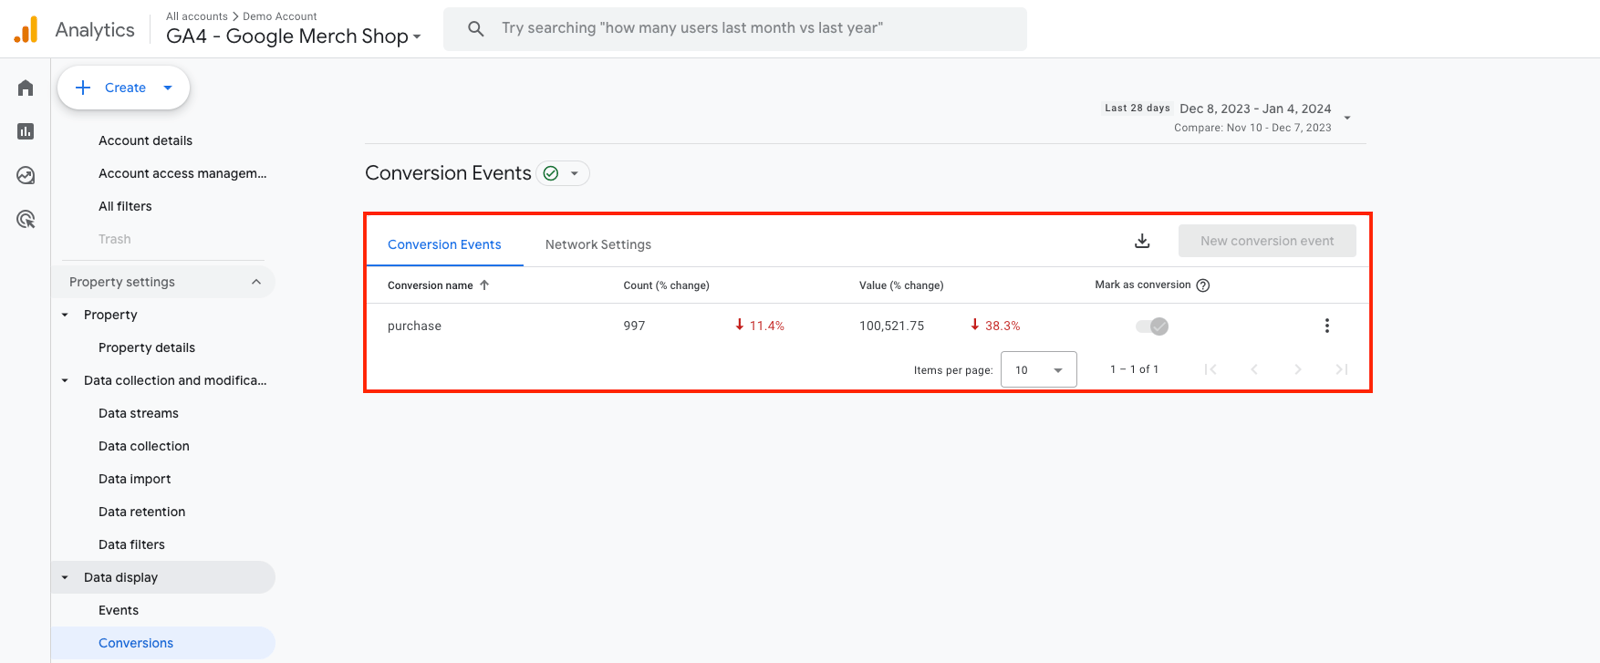Open the date range dropdown
This screenshot has height=663, width=1600.
tap(1347, 118)
